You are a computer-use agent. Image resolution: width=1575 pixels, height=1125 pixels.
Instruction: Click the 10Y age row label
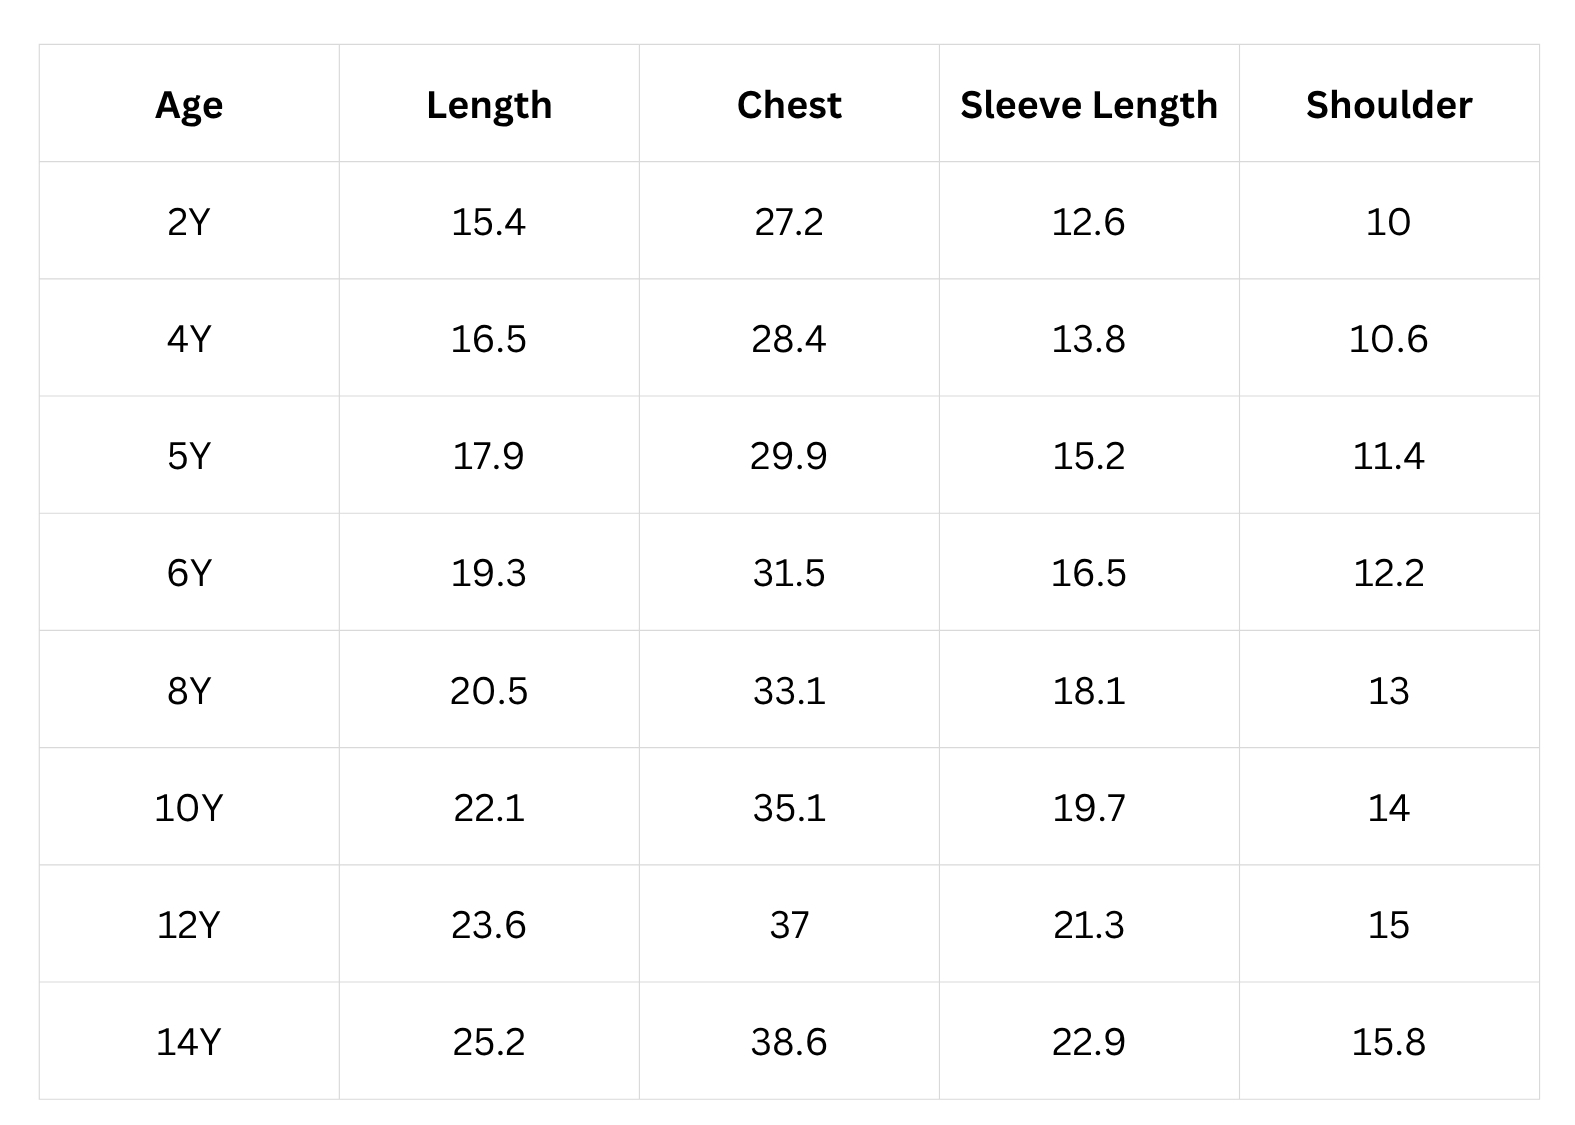(189, 807)
